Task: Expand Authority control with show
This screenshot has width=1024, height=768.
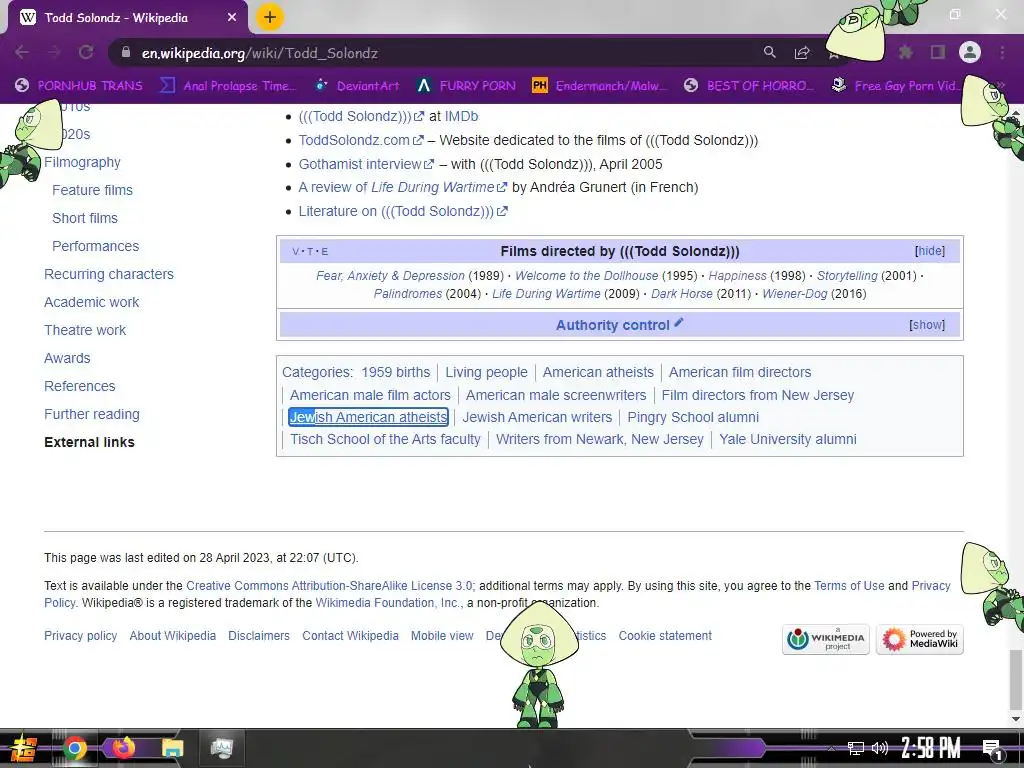Action: (x=927, y=325)
